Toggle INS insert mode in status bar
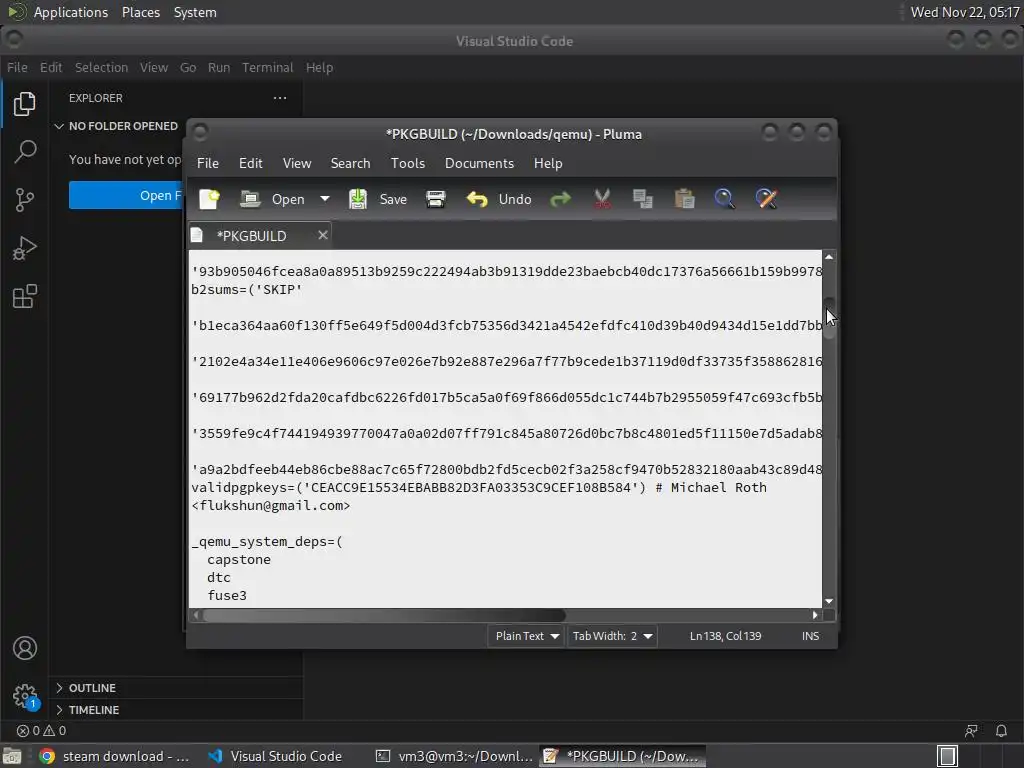The height and width of the screenshot is (768, 1024). (810, 636)
